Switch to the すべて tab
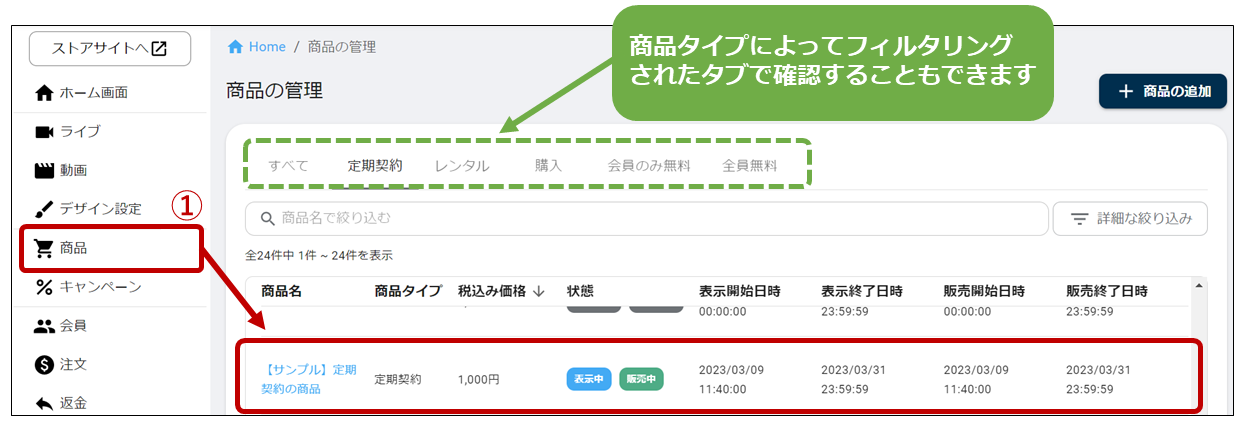Image resolution: width=1243 pixels, height=424 pixels. tap(288, 166)
